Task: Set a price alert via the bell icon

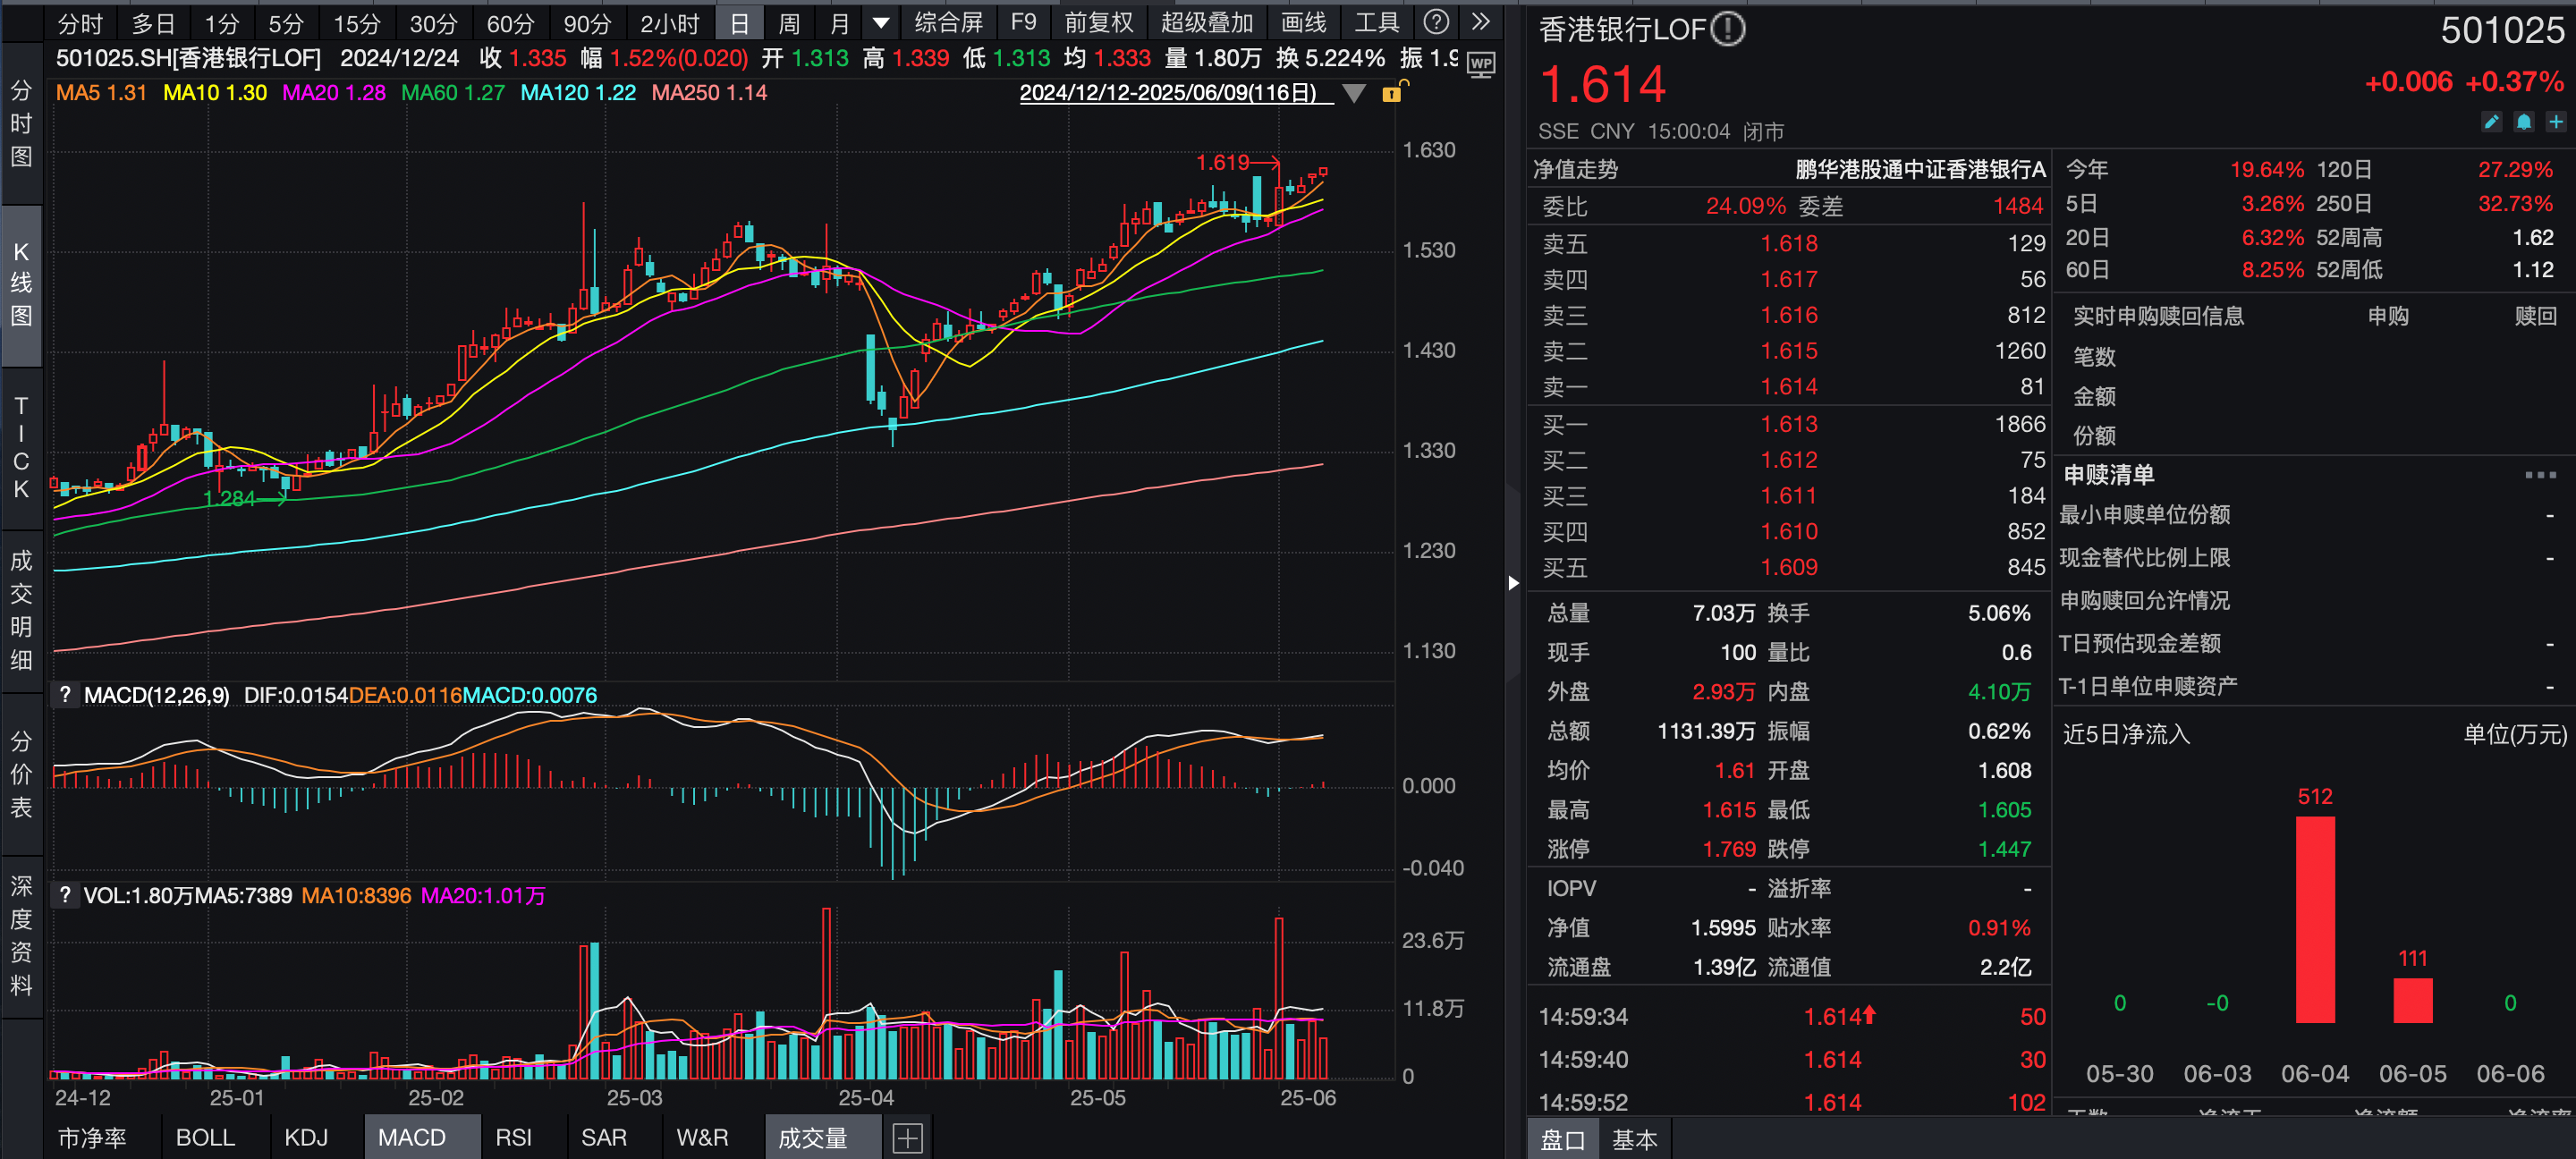Action: (2523, 120)
